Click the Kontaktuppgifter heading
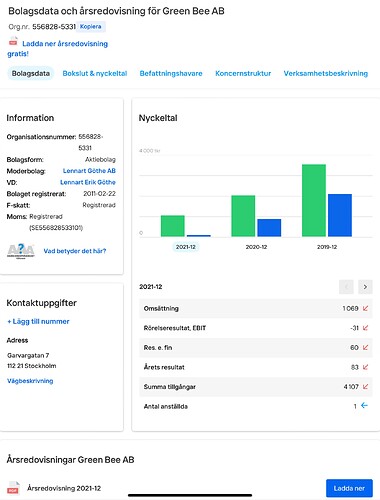Viewport: 380px width, 500px height. click(x=42, y=303)
